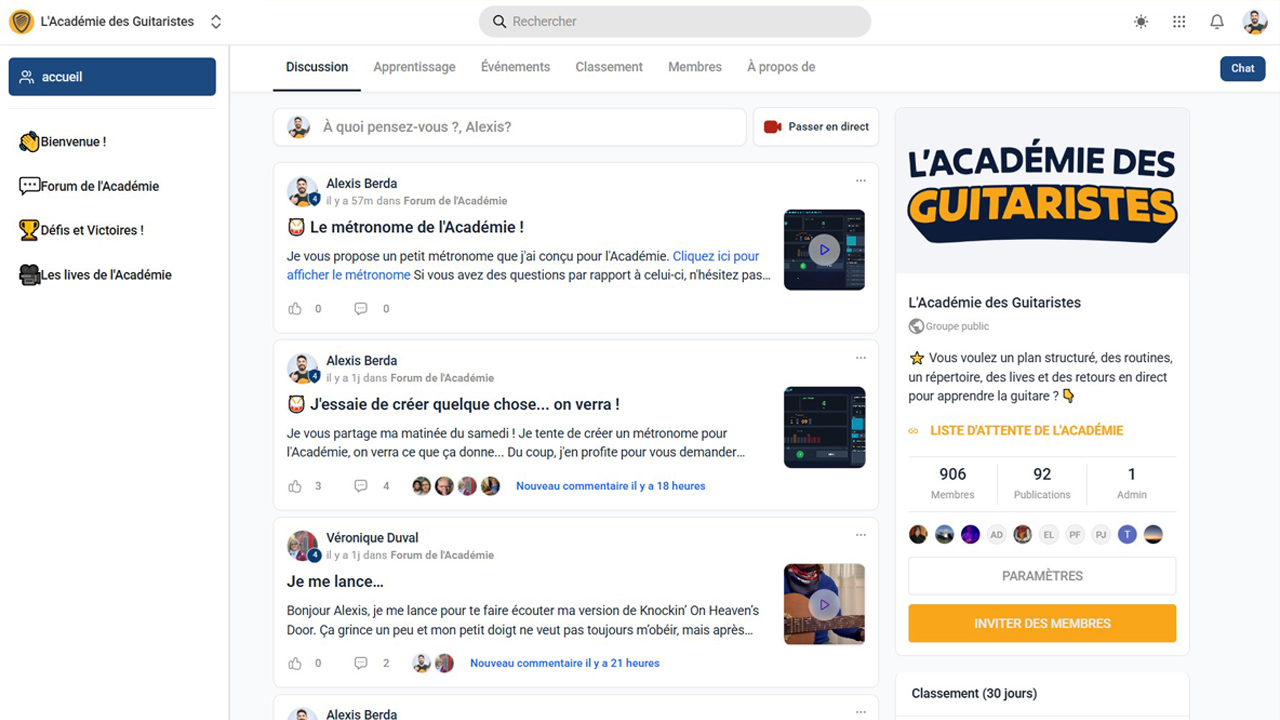Click the profile avatar in top bar

tap(1255, 21)
